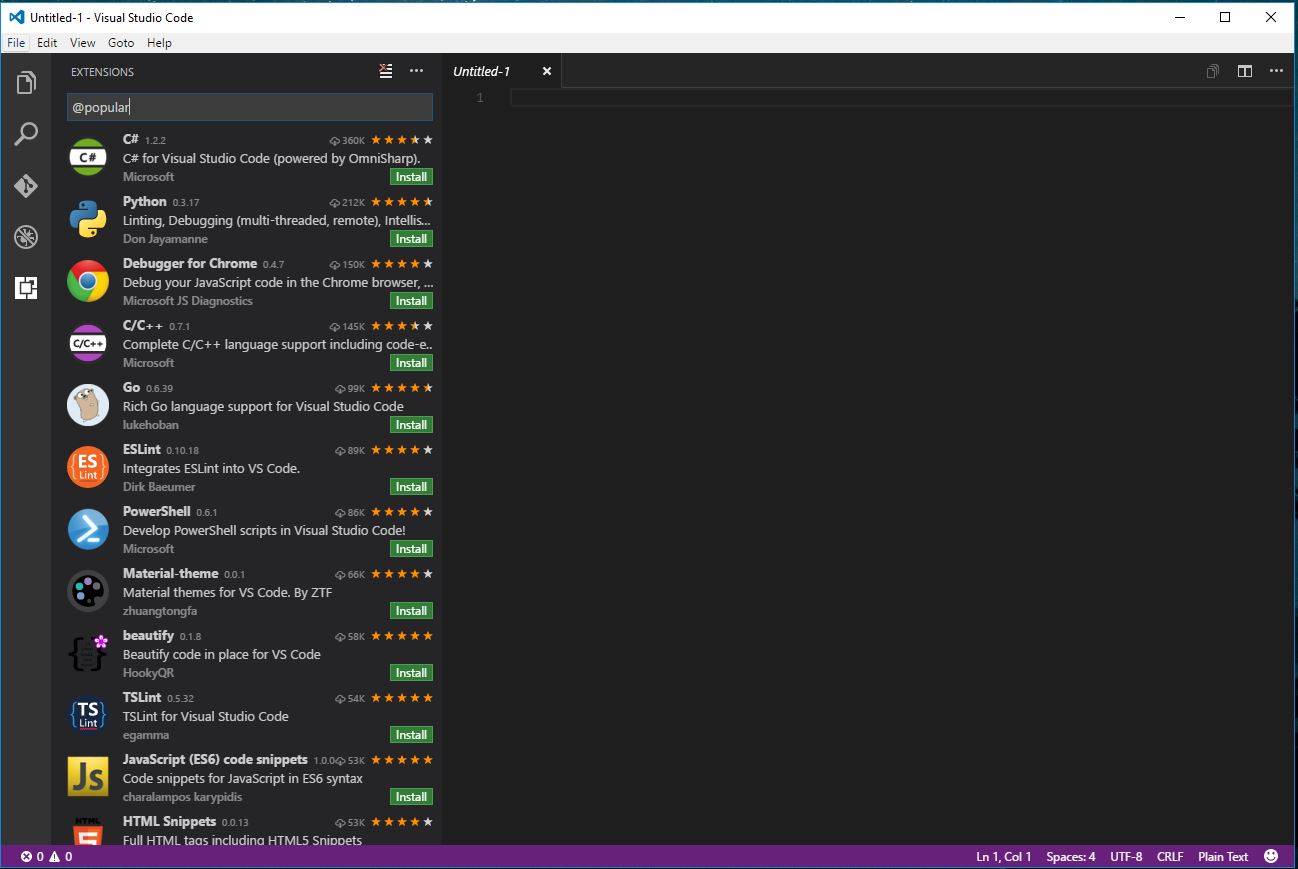
Task: Click Open Changes icon in editor toolbar
Action: point(1213,71)
